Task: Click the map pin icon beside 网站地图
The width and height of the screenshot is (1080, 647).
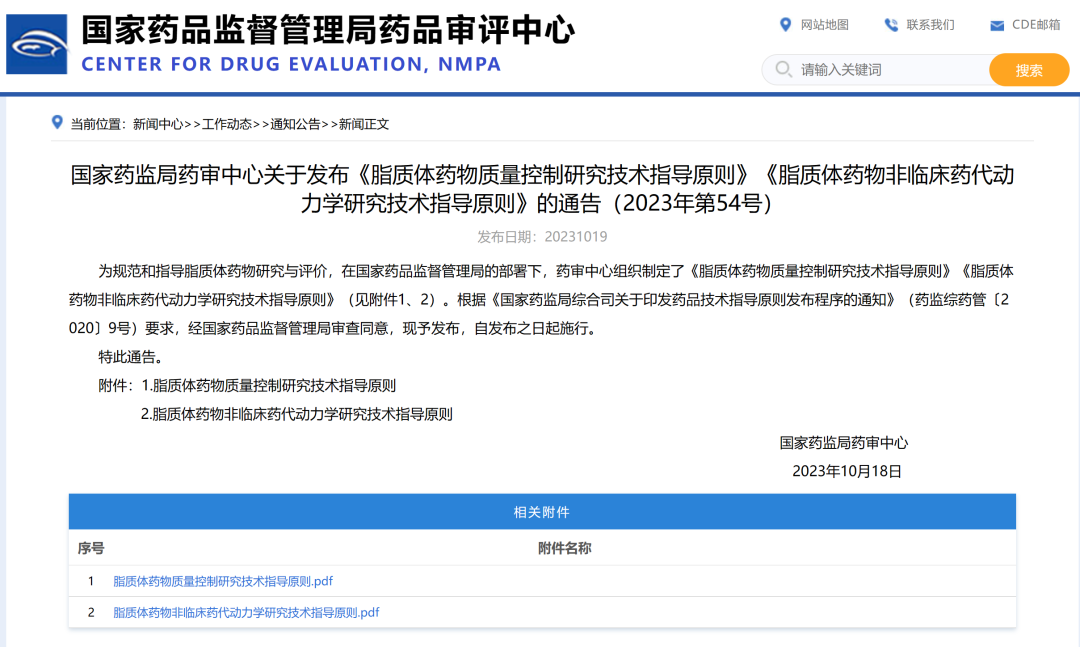Action: coord(785,25)
